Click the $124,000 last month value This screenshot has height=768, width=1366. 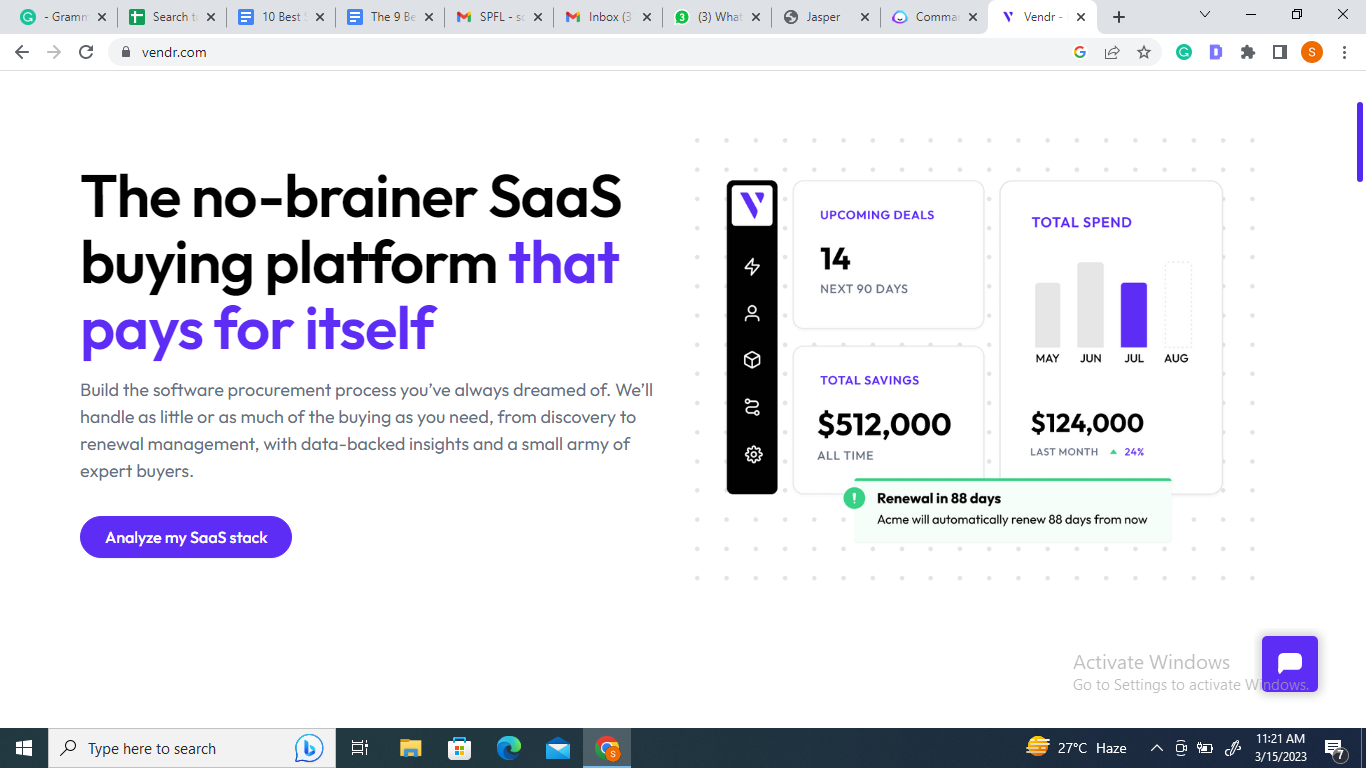pos(1087,423)
